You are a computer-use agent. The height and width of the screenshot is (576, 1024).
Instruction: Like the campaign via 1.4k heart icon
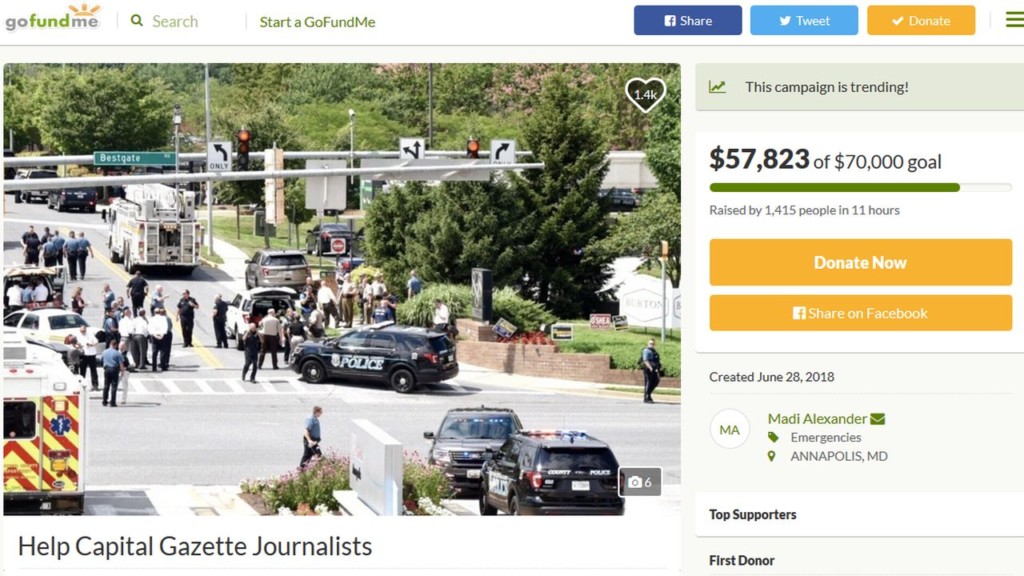[x=645, y=95]
